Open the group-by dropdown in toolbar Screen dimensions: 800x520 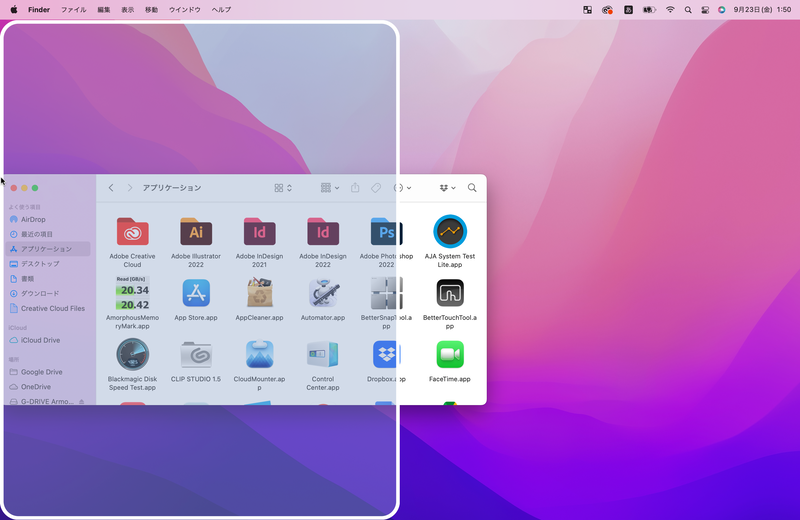pos(330,188)
